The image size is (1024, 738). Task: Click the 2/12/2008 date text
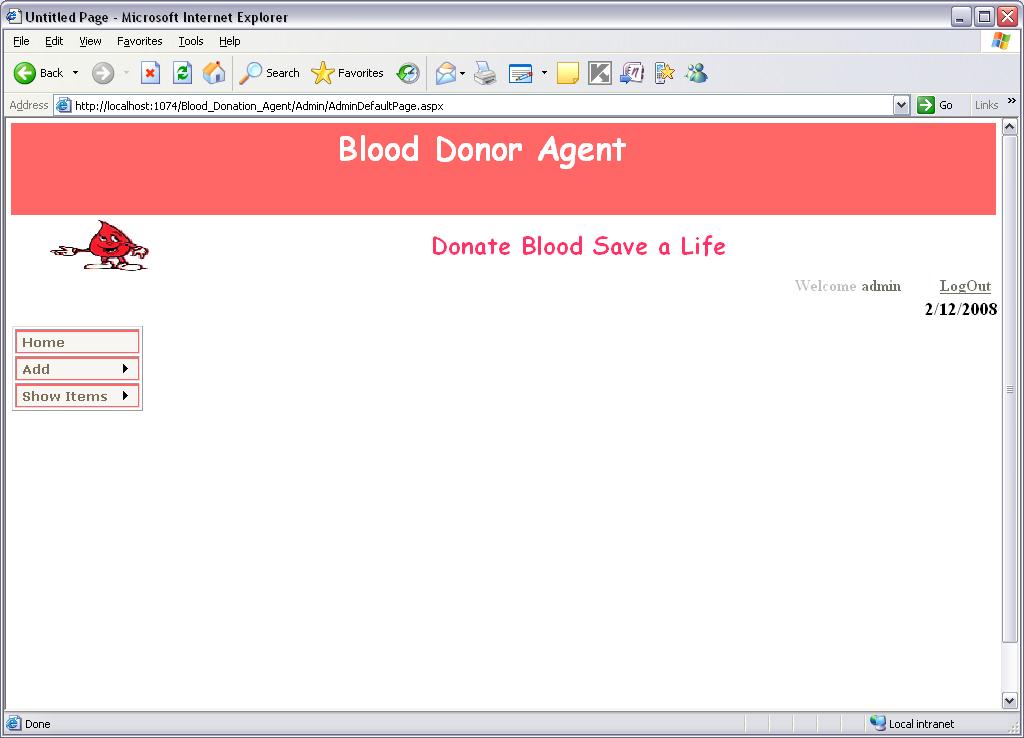[x=961, y=310]
